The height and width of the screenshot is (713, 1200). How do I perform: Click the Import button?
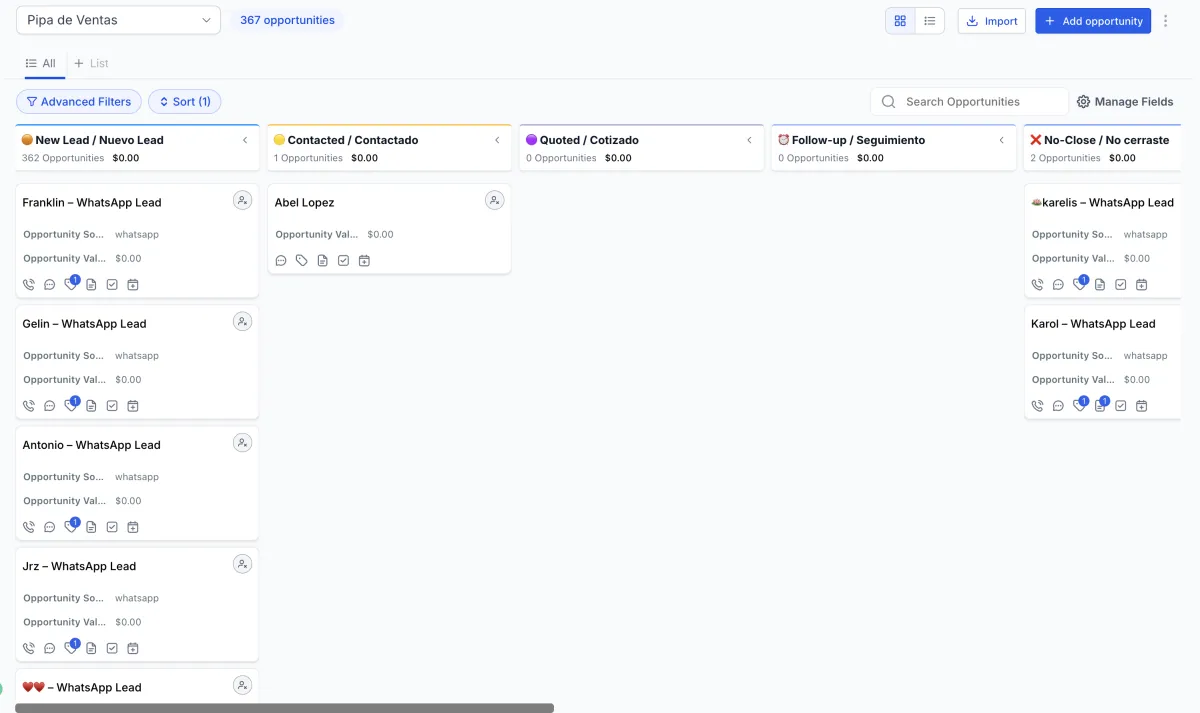pos(991,21)
